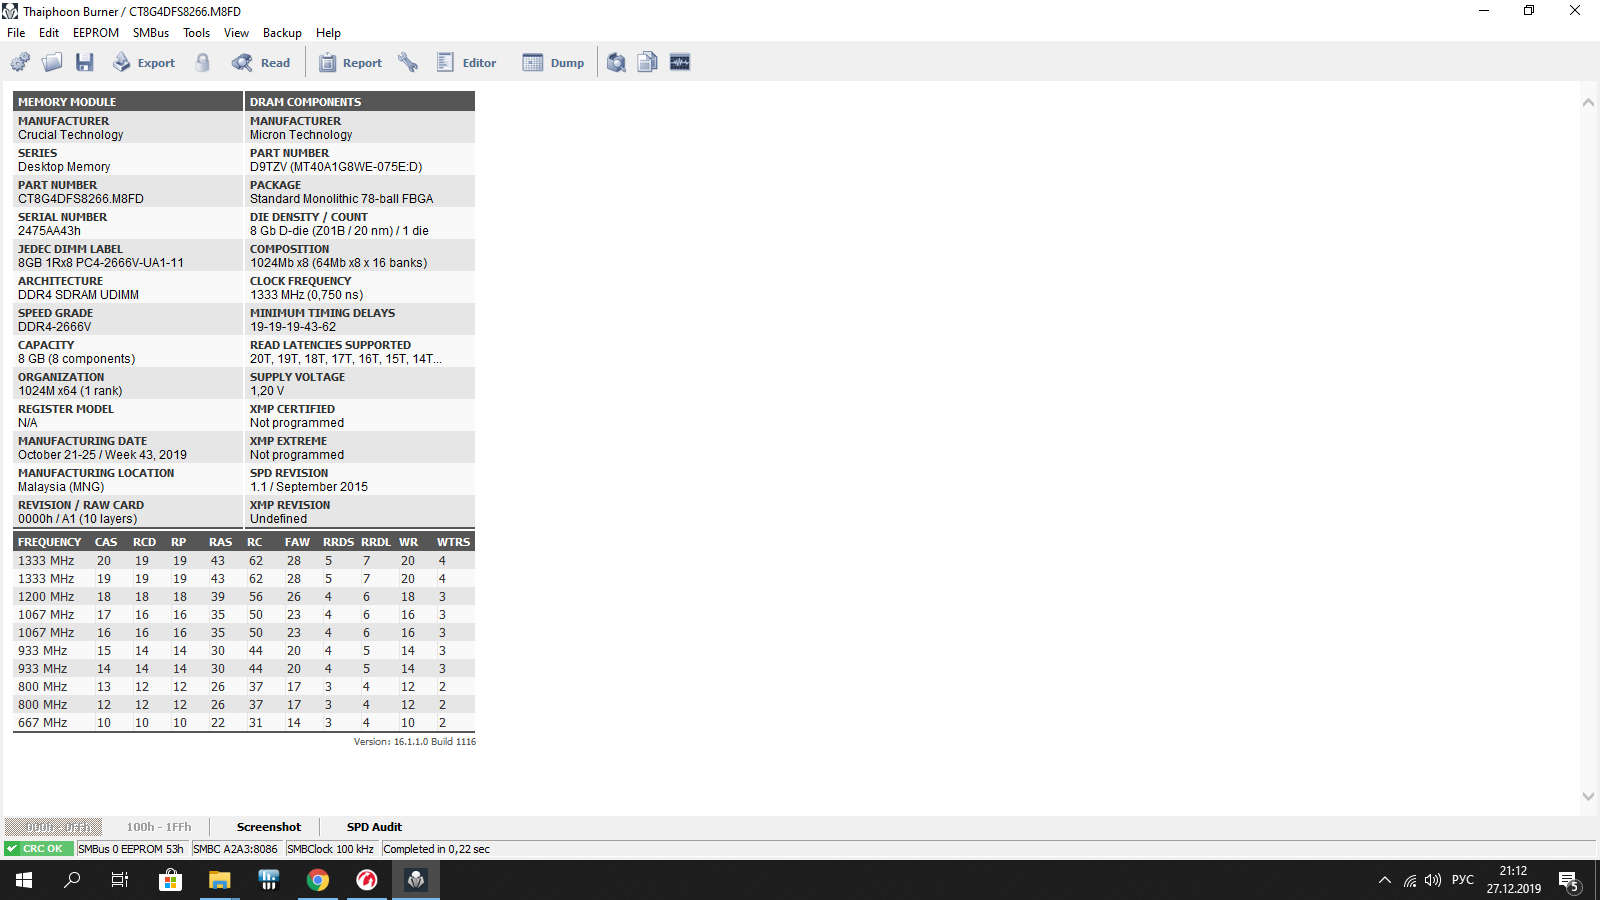This screenshot has width=1600, height=900.
Task: Click the Version 16.1.1.0 Build 1116 text
Action: [x=415, y=742]
